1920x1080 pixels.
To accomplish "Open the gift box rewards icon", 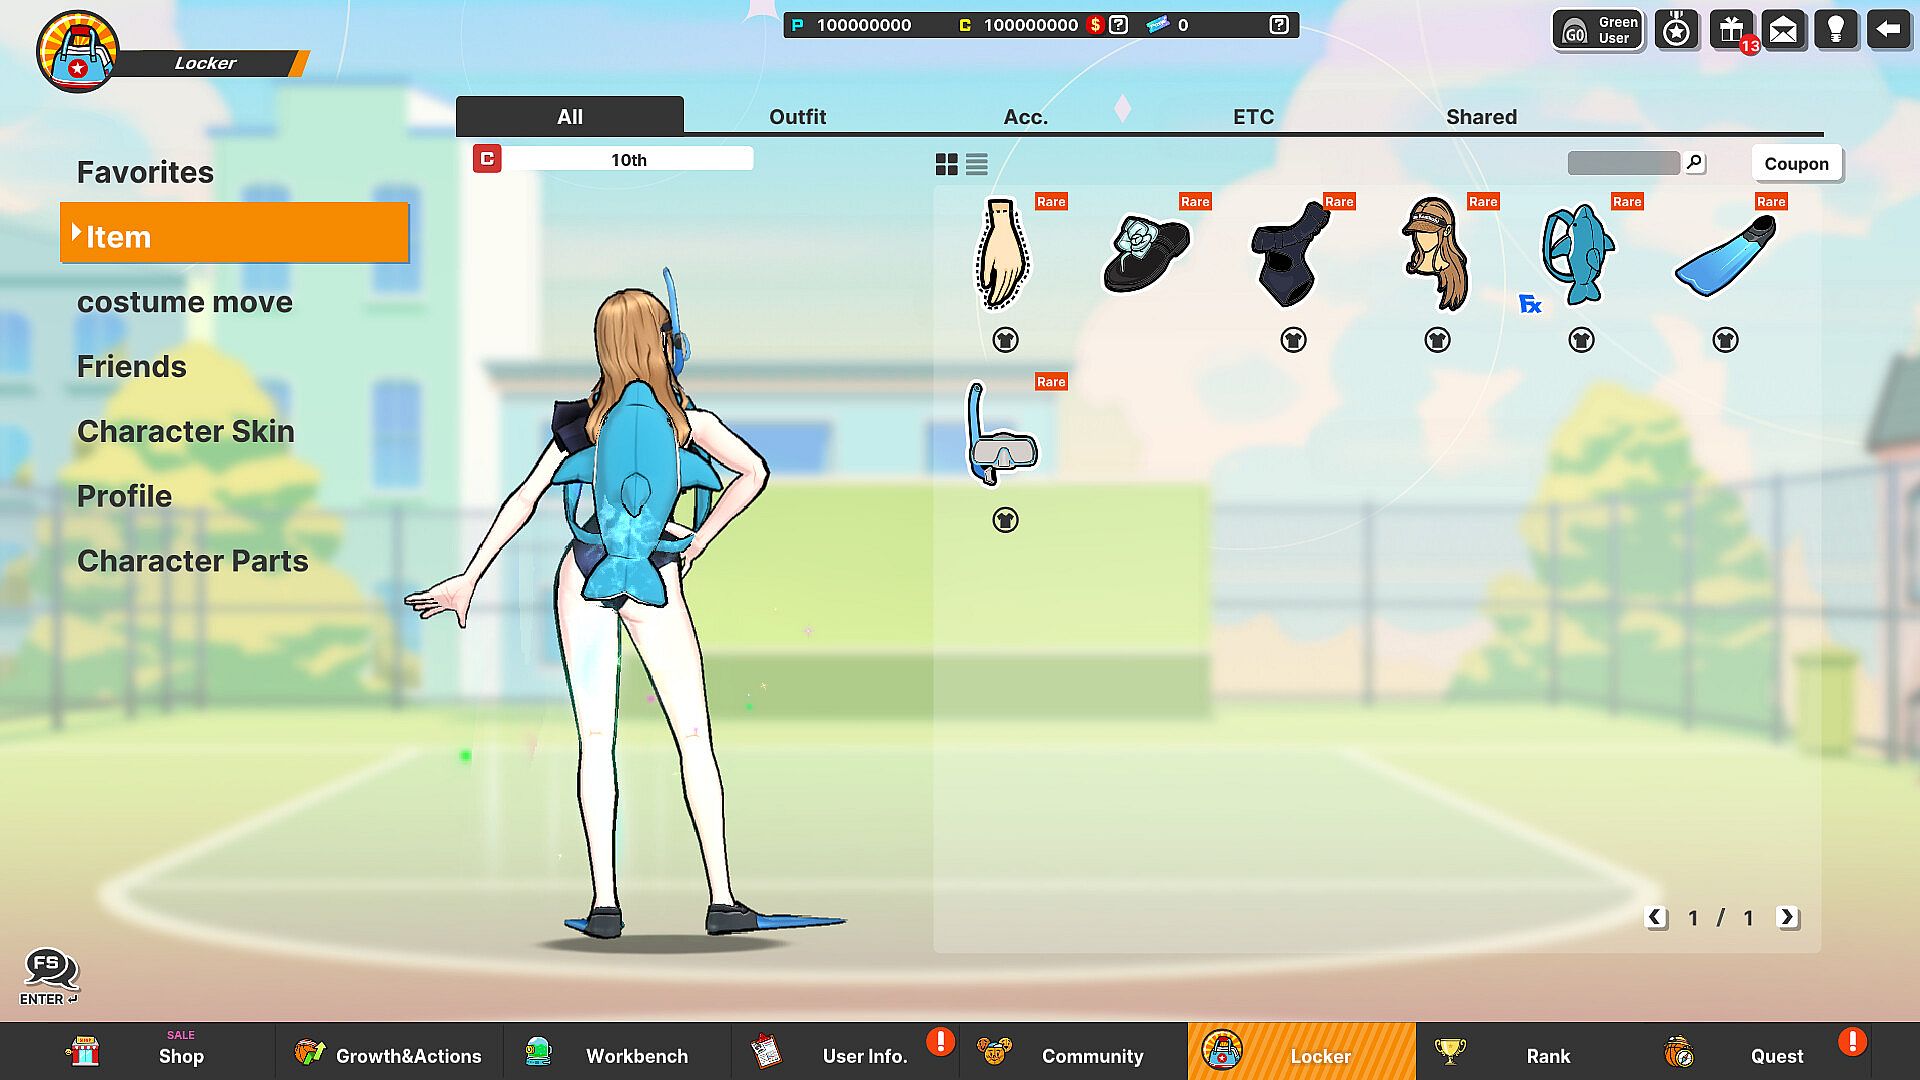I will [x=1731, y=30].
